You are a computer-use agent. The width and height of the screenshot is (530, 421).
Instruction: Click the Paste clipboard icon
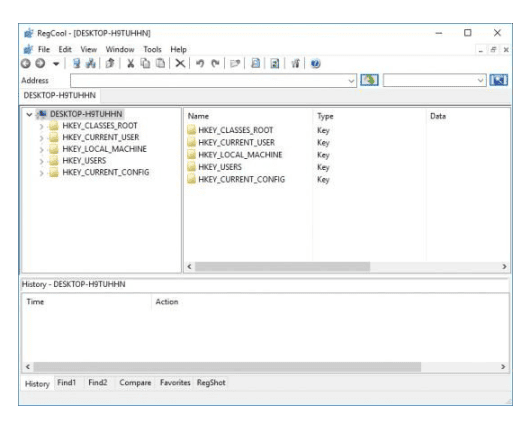(160, 64)
